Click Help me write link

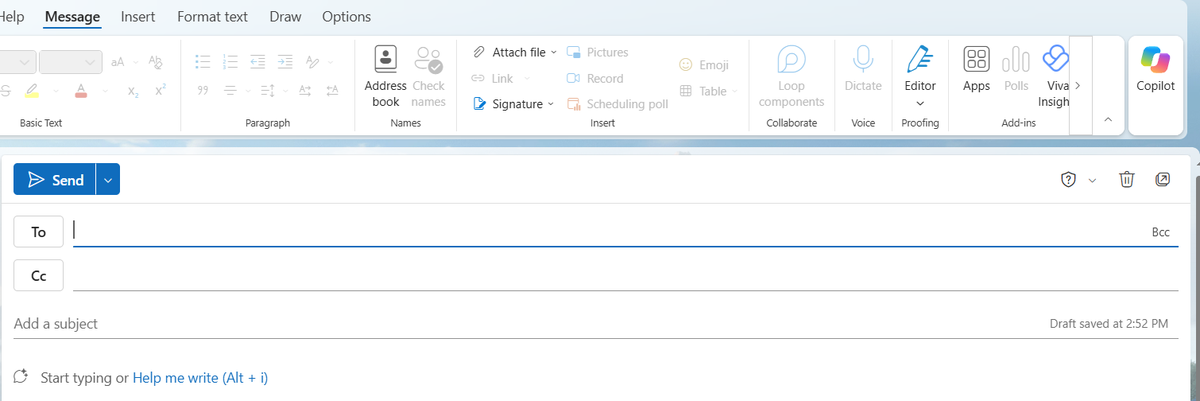(x=200, y=378)
